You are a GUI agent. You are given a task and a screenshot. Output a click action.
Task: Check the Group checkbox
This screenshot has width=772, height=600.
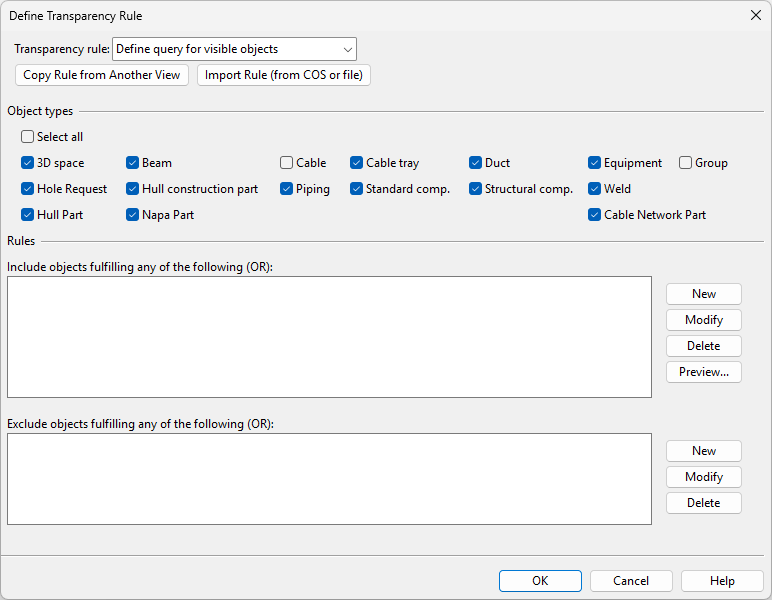(x=686, y=163)
